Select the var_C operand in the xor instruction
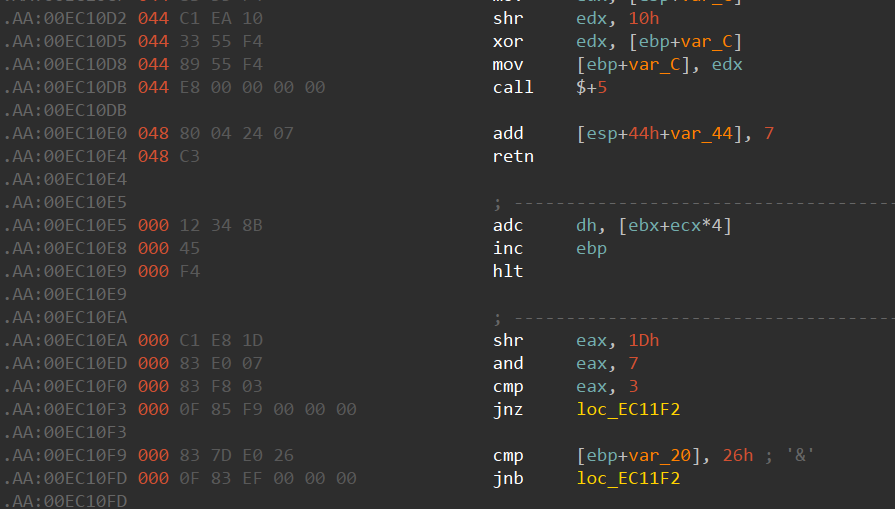 point(715,41)
